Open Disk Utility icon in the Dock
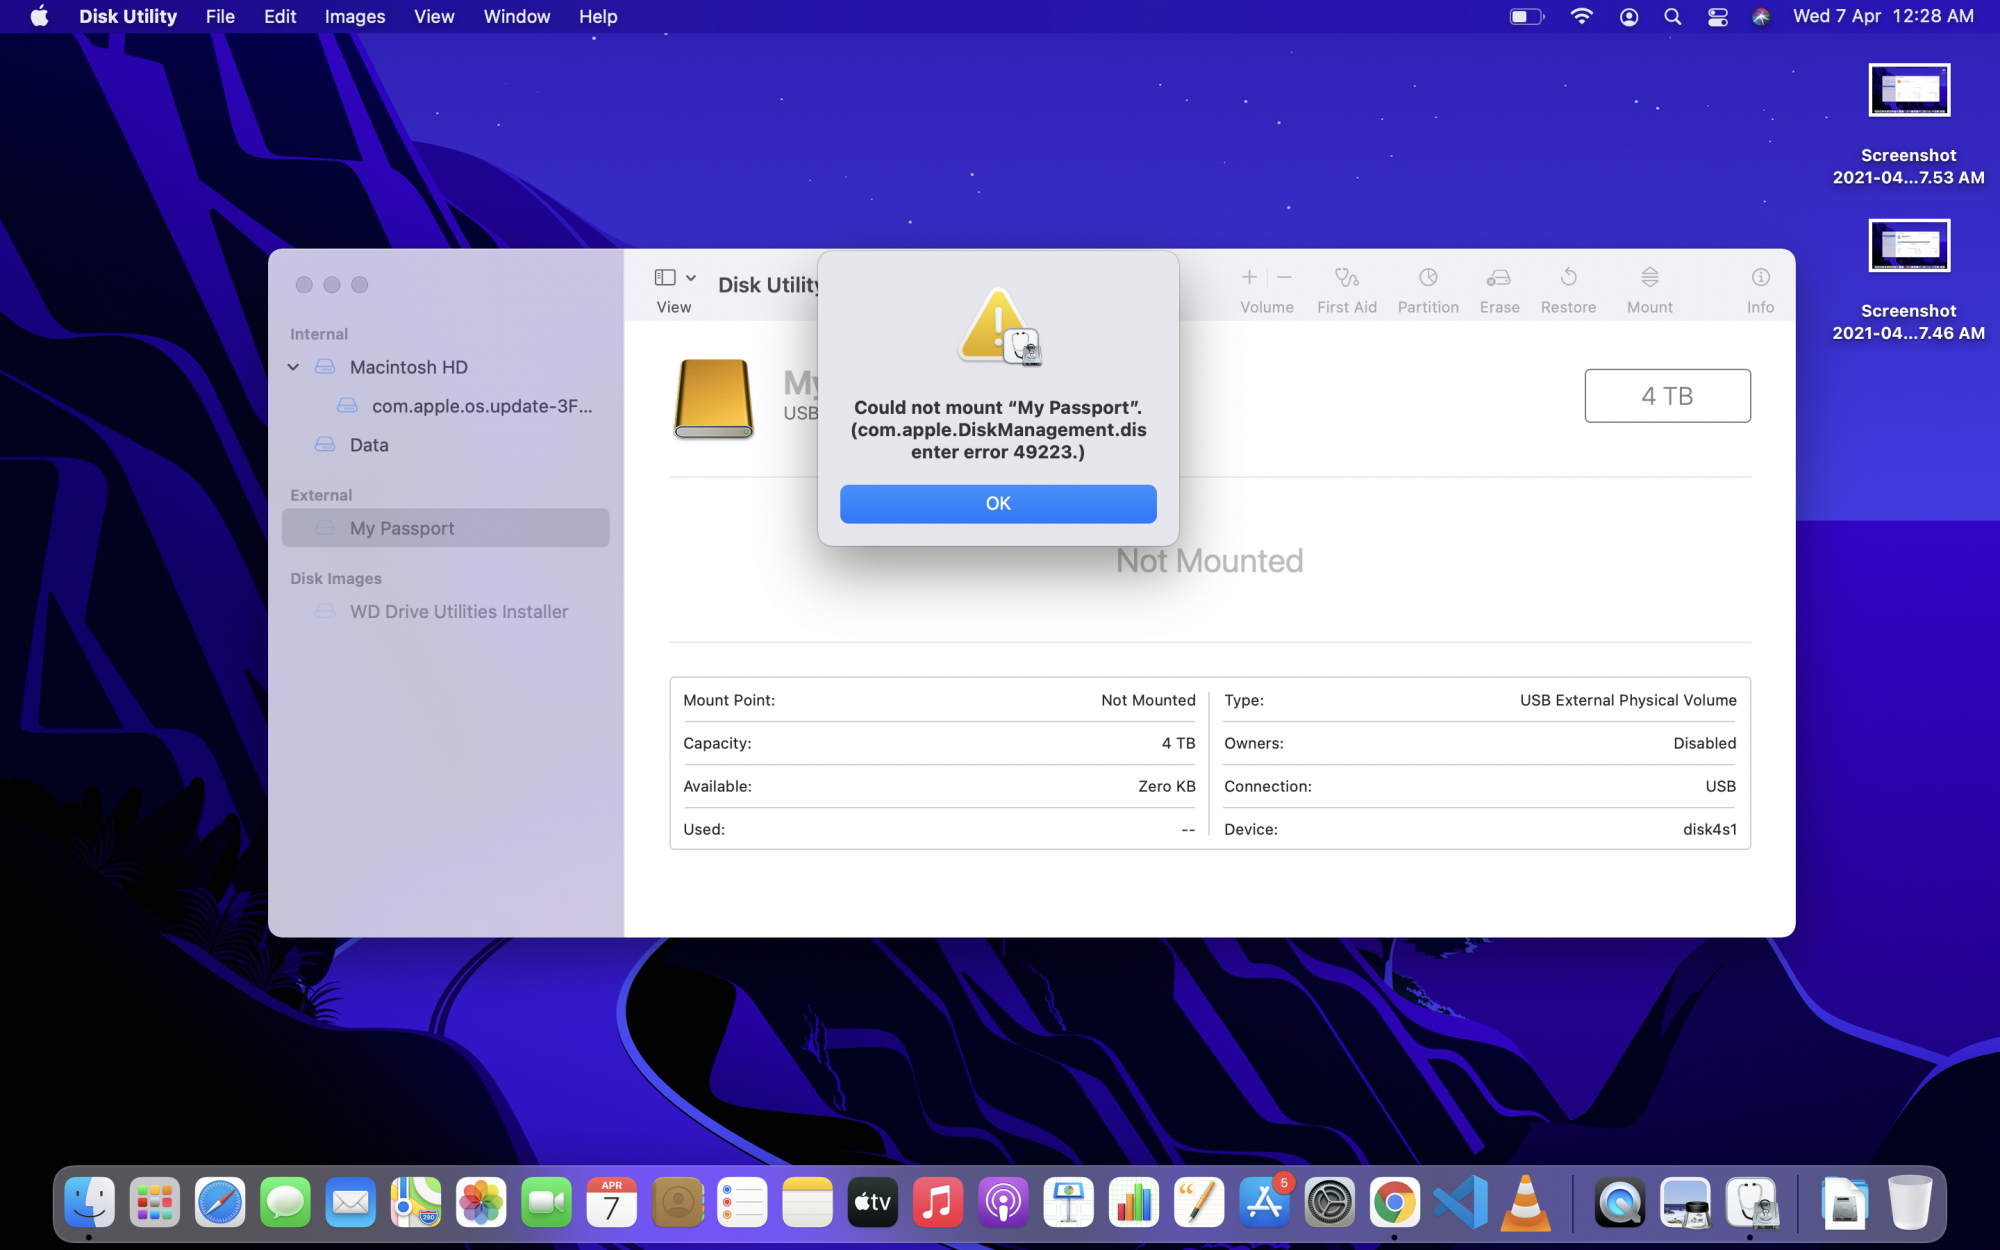The height and width of the screenshot is (1250, 2000). point(1751,1202)
